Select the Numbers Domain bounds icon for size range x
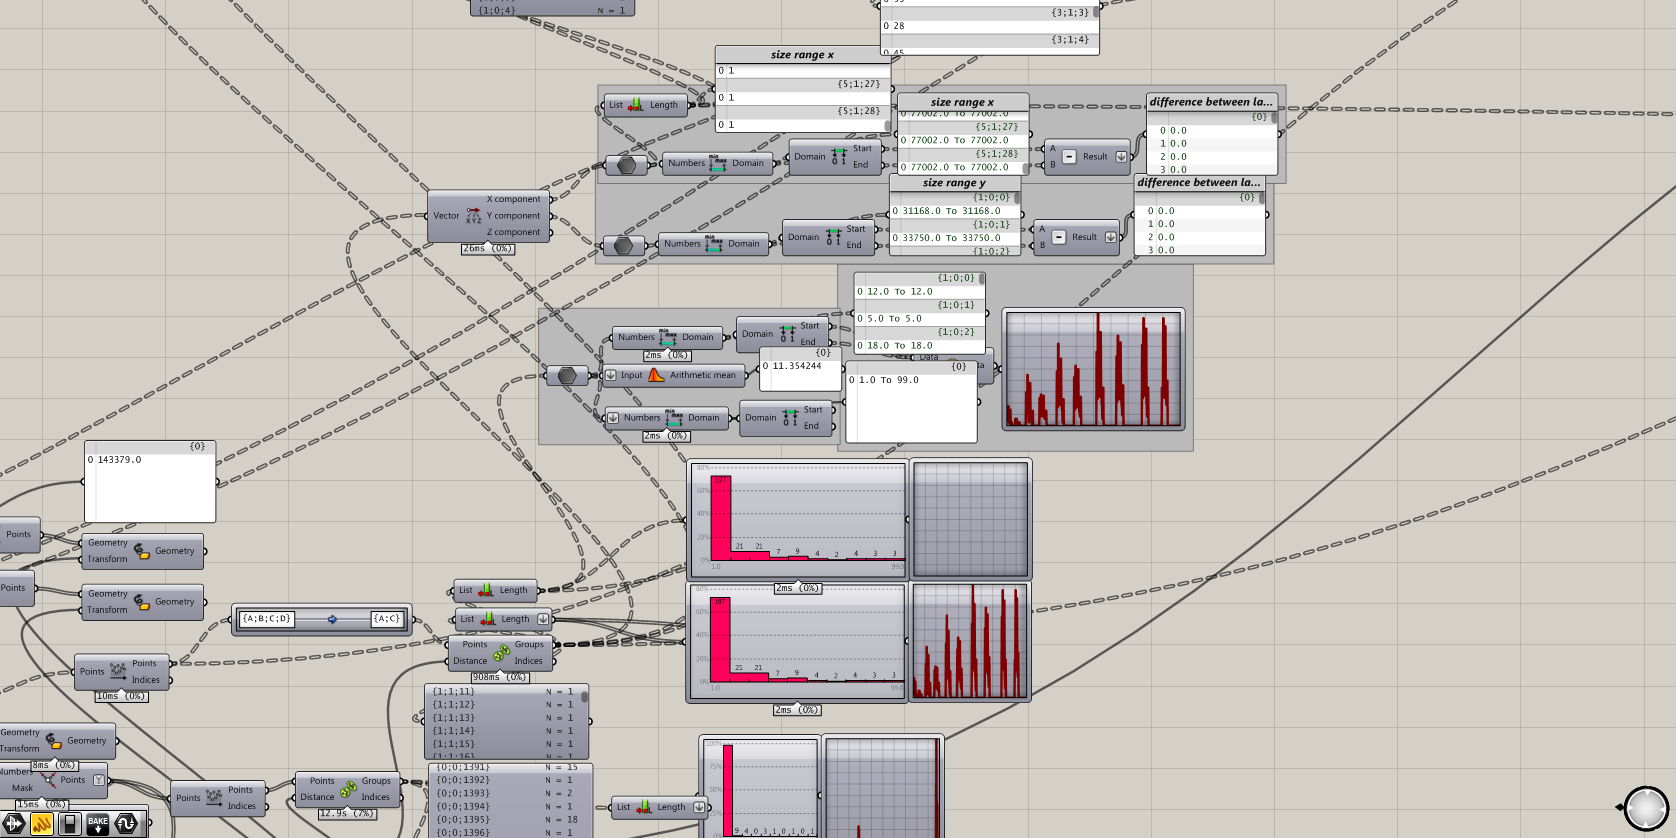This screenshot has height=838, width=1676. [x=717, y=163]
